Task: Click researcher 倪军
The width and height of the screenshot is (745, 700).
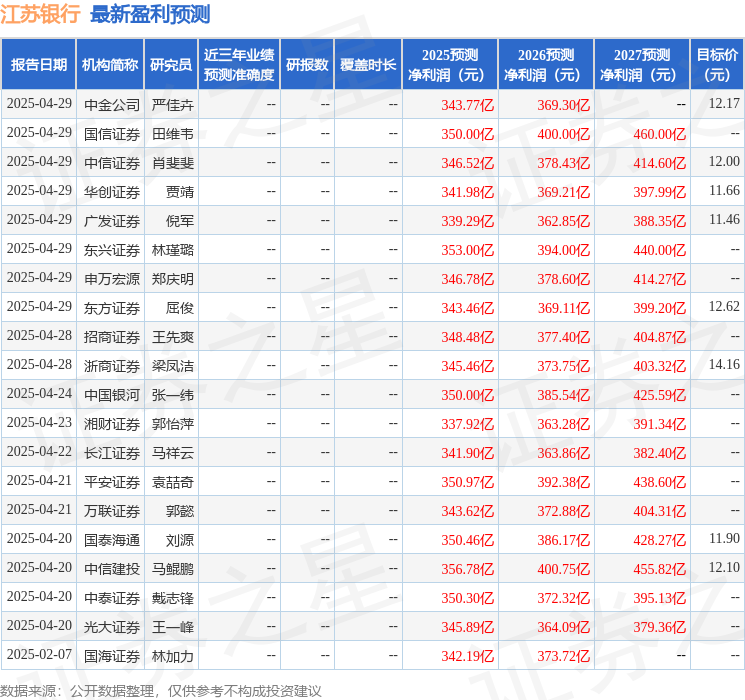Action: click(180, 221)
